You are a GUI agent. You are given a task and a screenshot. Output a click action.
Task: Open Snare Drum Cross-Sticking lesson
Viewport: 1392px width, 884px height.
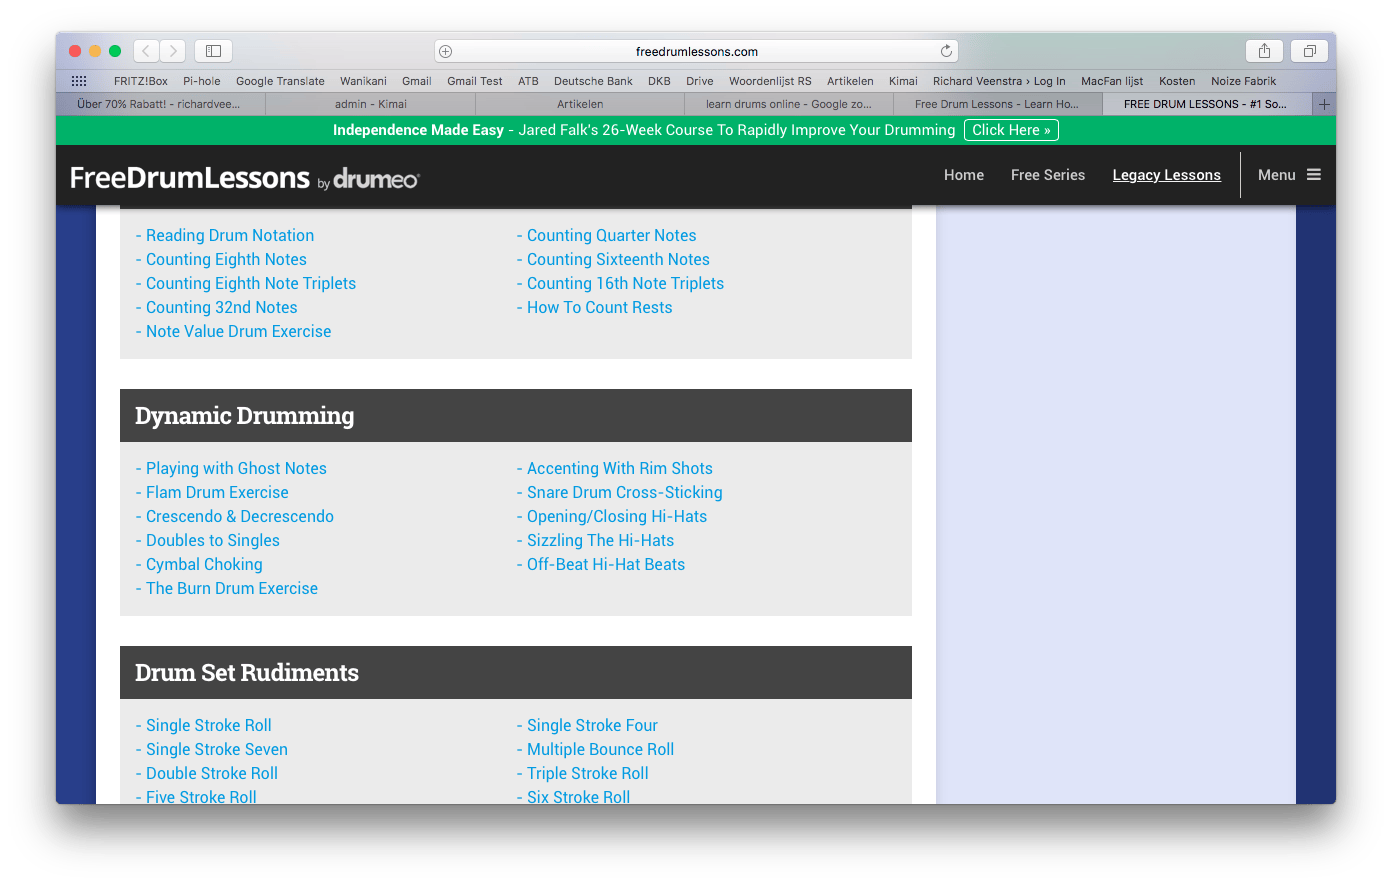point(624,492)
